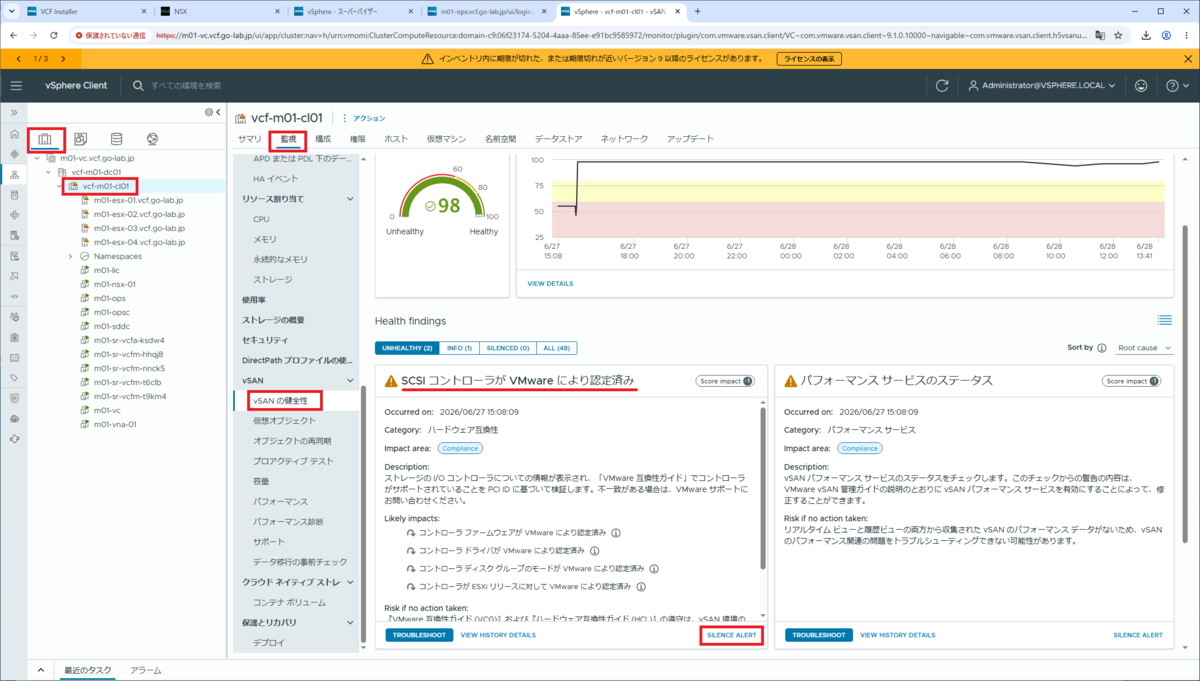1200x681 pixels.
Task: Open the Administrator@VSPHERE.LOCAL user menu
Action: click(1043, 86)
